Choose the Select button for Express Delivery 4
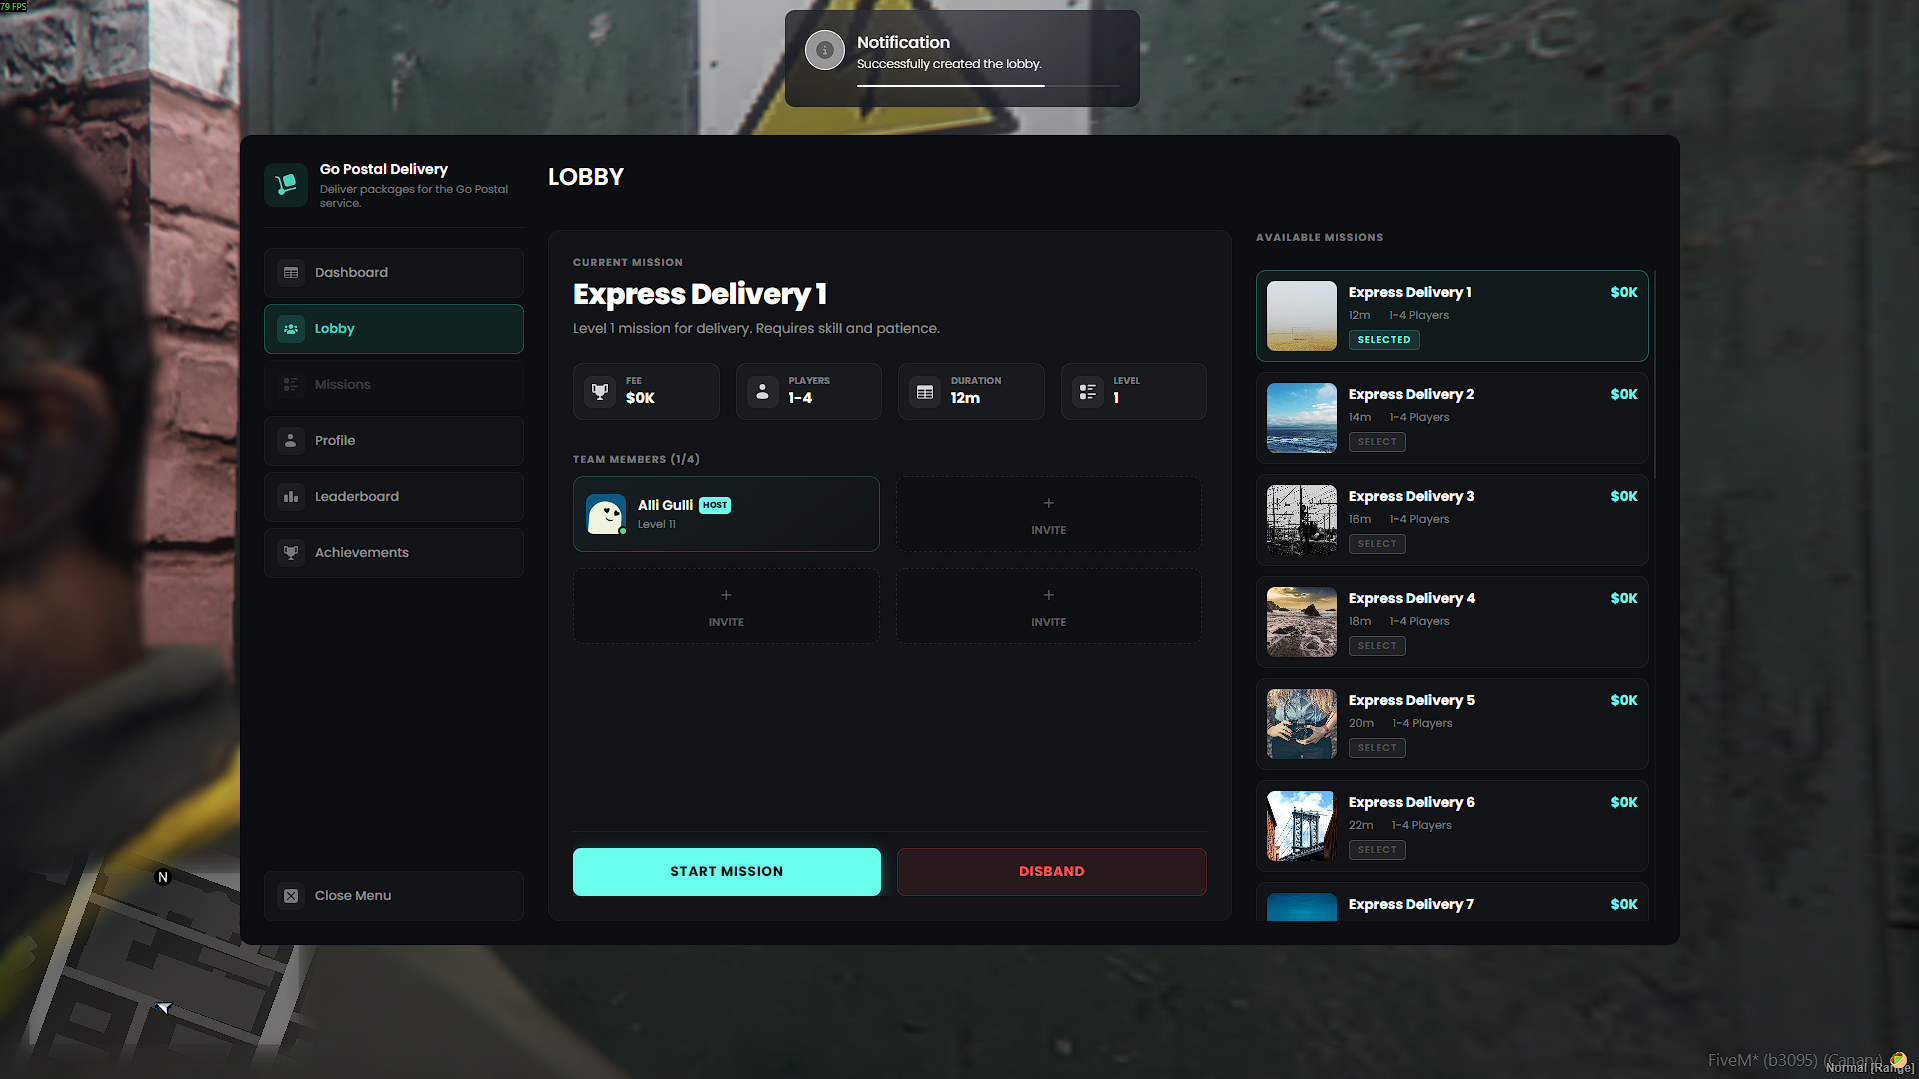The height and width of the screenshot is (1079, 1919). (x=1377, y=646)
